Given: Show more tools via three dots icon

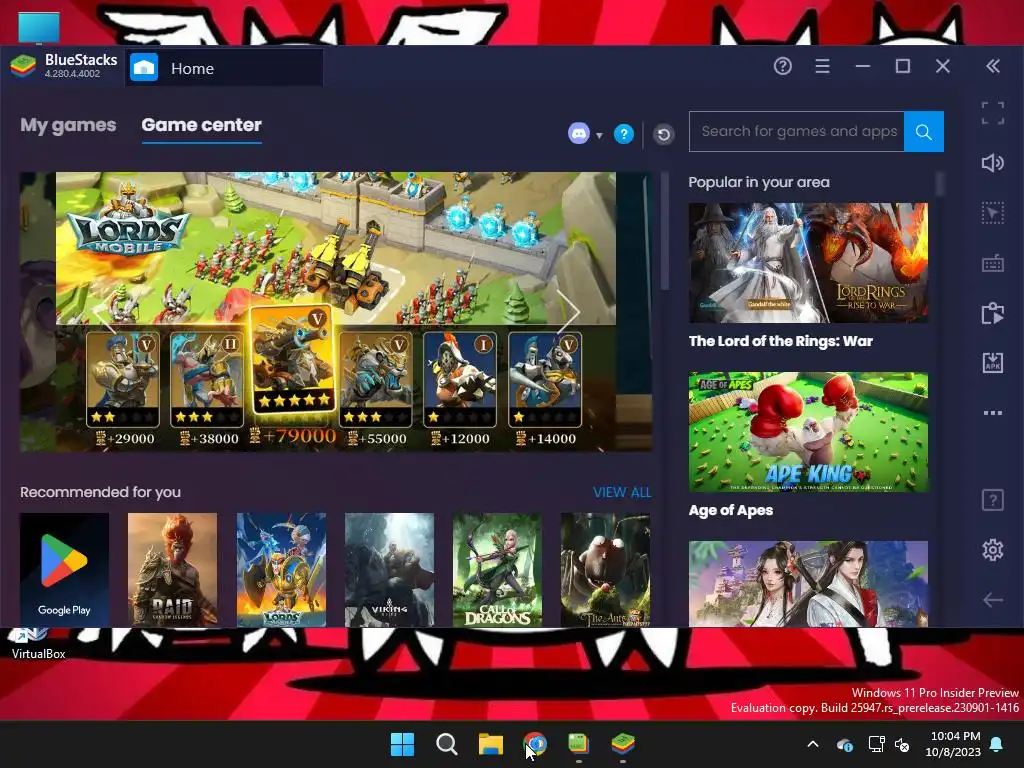Looking at the screenshot, I should tap(993, 413).
